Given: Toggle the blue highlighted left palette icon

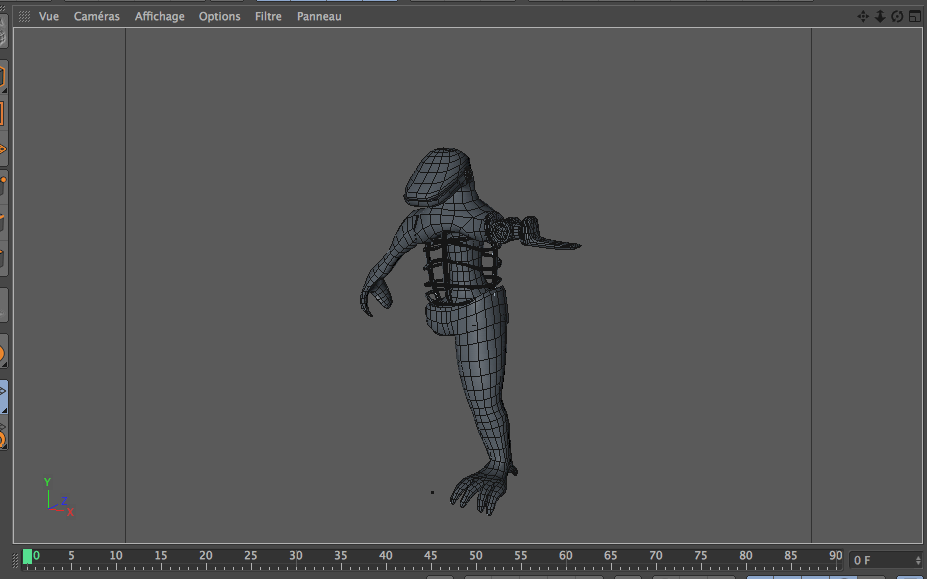Looking at the screenshot, I should coord(3,397).
